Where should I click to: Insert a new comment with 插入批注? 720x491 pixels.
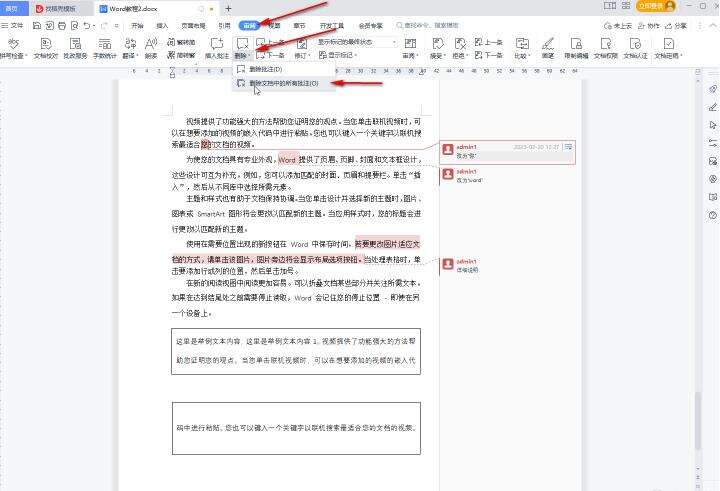216,48
